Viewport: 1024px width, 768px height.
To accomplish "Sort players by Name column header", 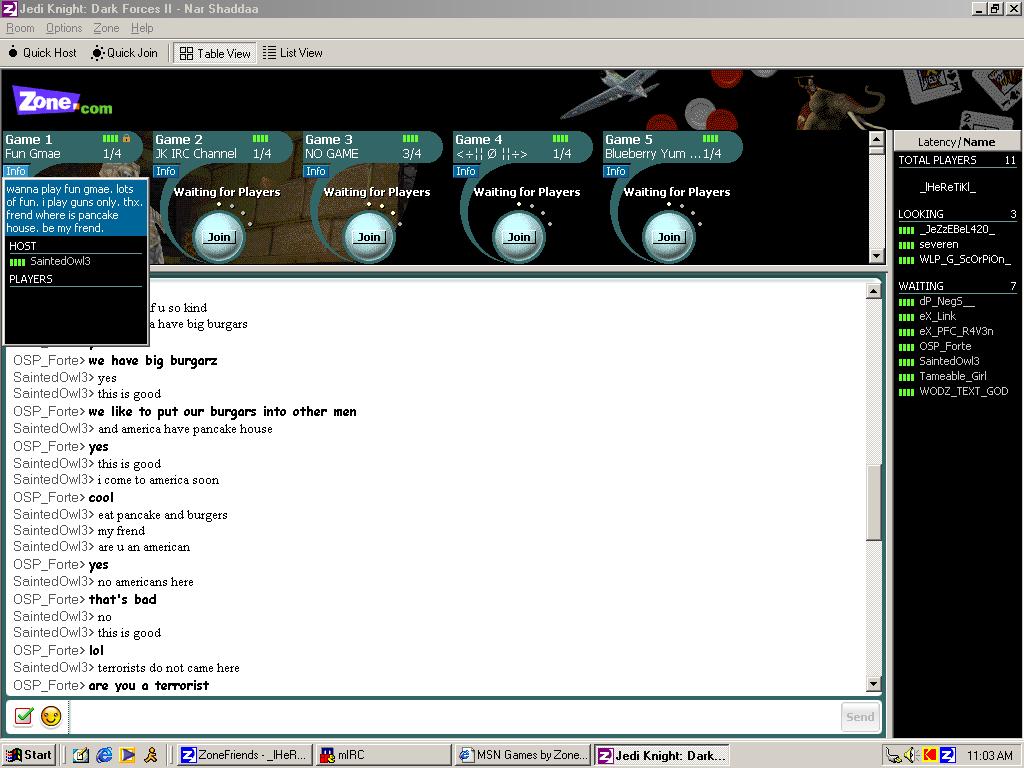I will (x=979, y=142).
